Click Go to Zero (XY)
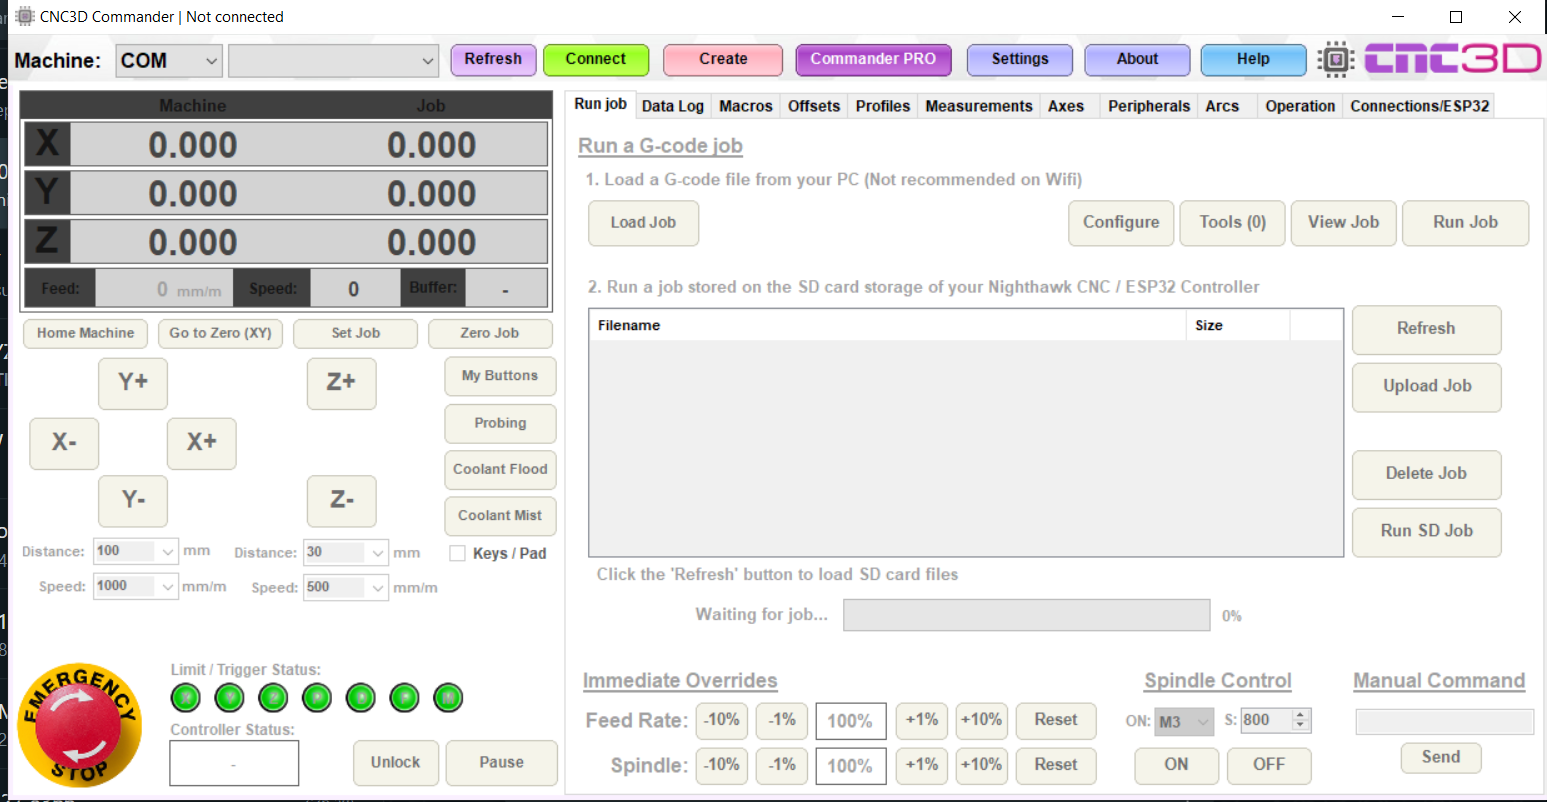The width and height of the screenshot is (1547, 802). 220,333
